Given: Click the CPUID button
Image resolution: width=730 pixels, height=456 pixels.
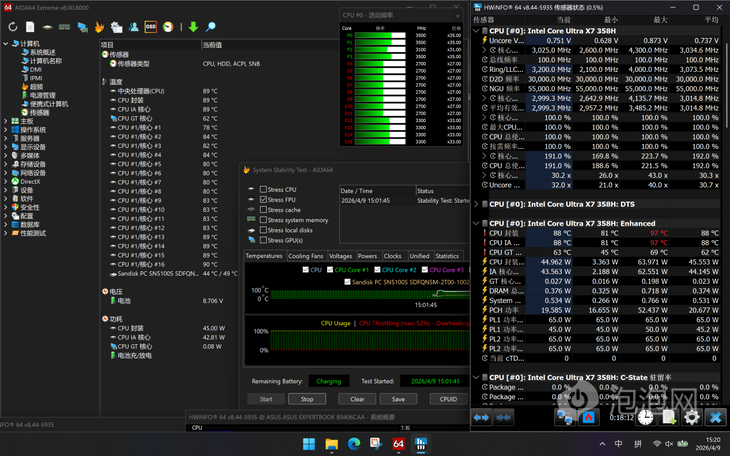Looking at the screenshot, I should (x=449, y=399).
